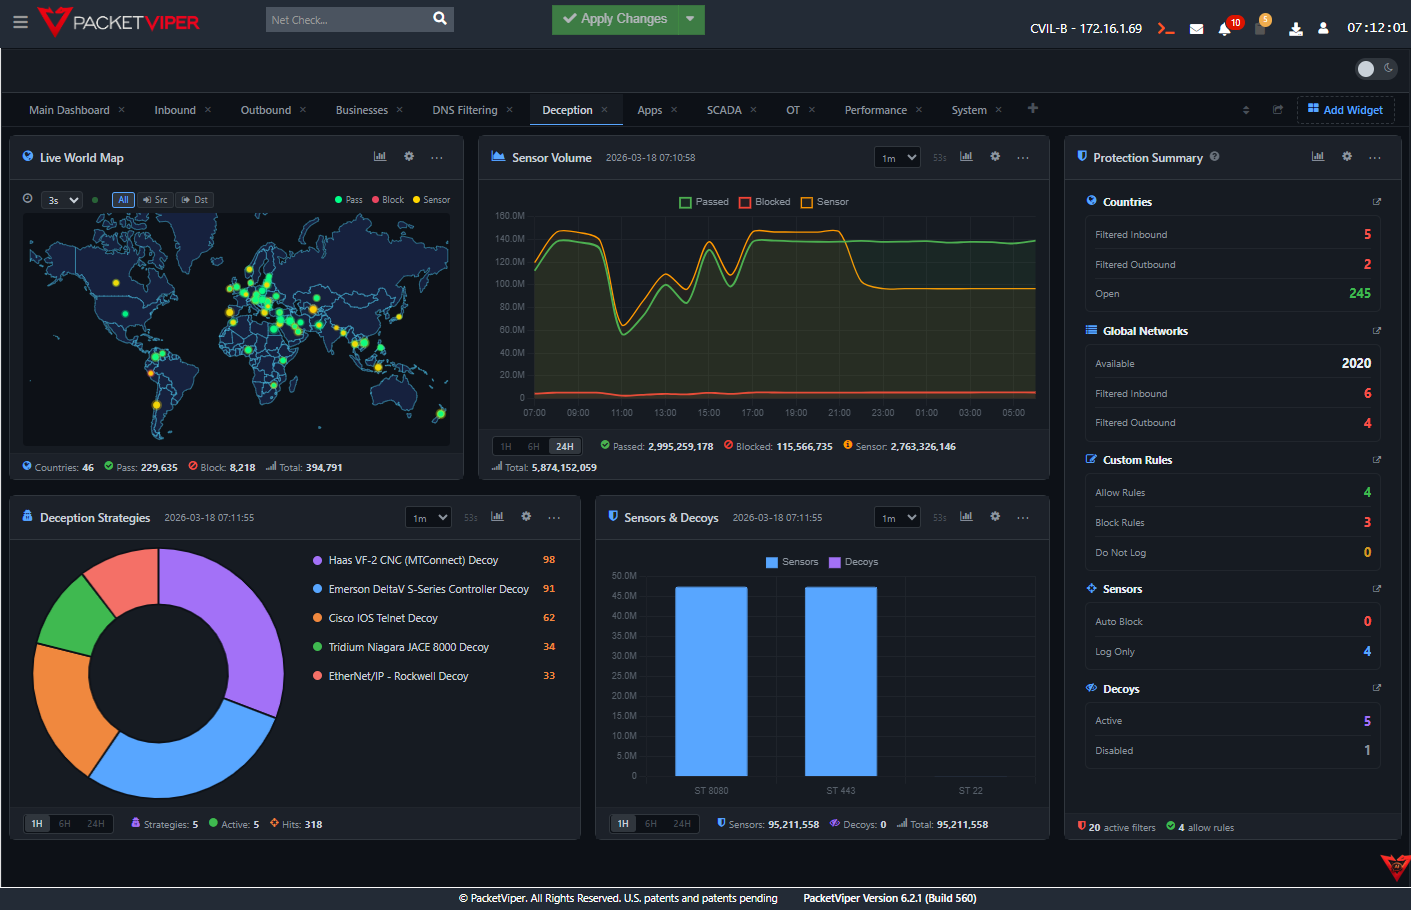This screenshot has width=1411, height=910.
Task: Select 6H range in Sensor Volume
Action: point(534,447)
